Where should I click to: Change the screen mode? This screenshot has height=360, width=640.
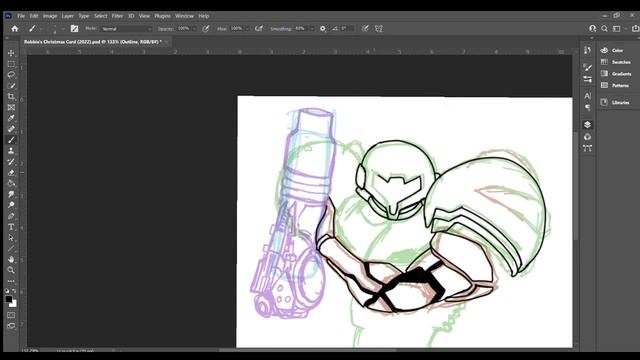11,326
